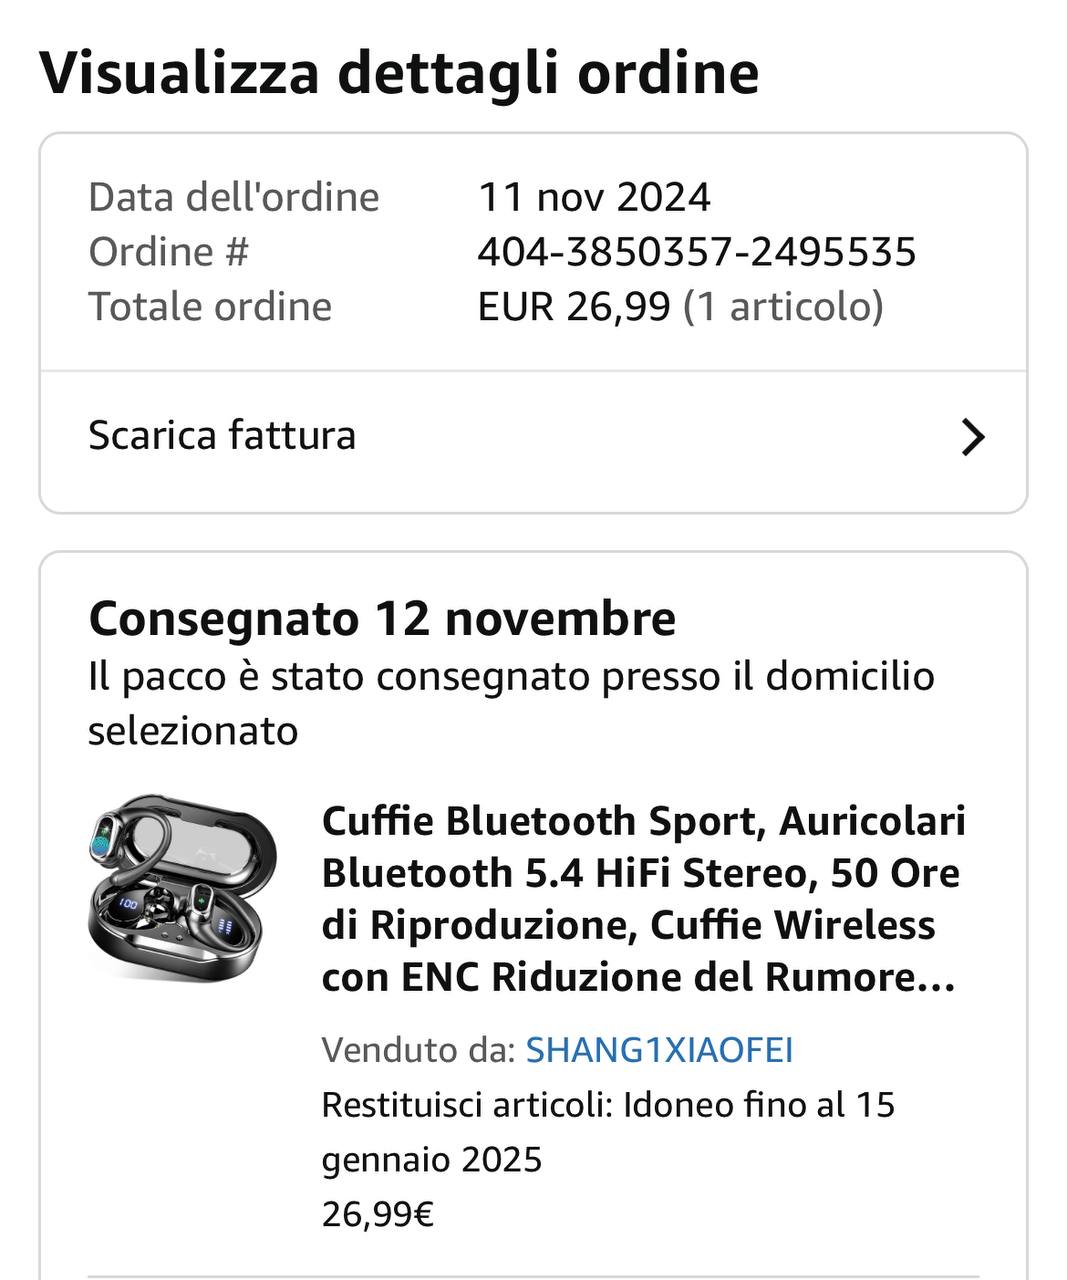Click the Data dell'ordine label
Viewport: 1067px width, 1280px height.
[x=234, y=197]
